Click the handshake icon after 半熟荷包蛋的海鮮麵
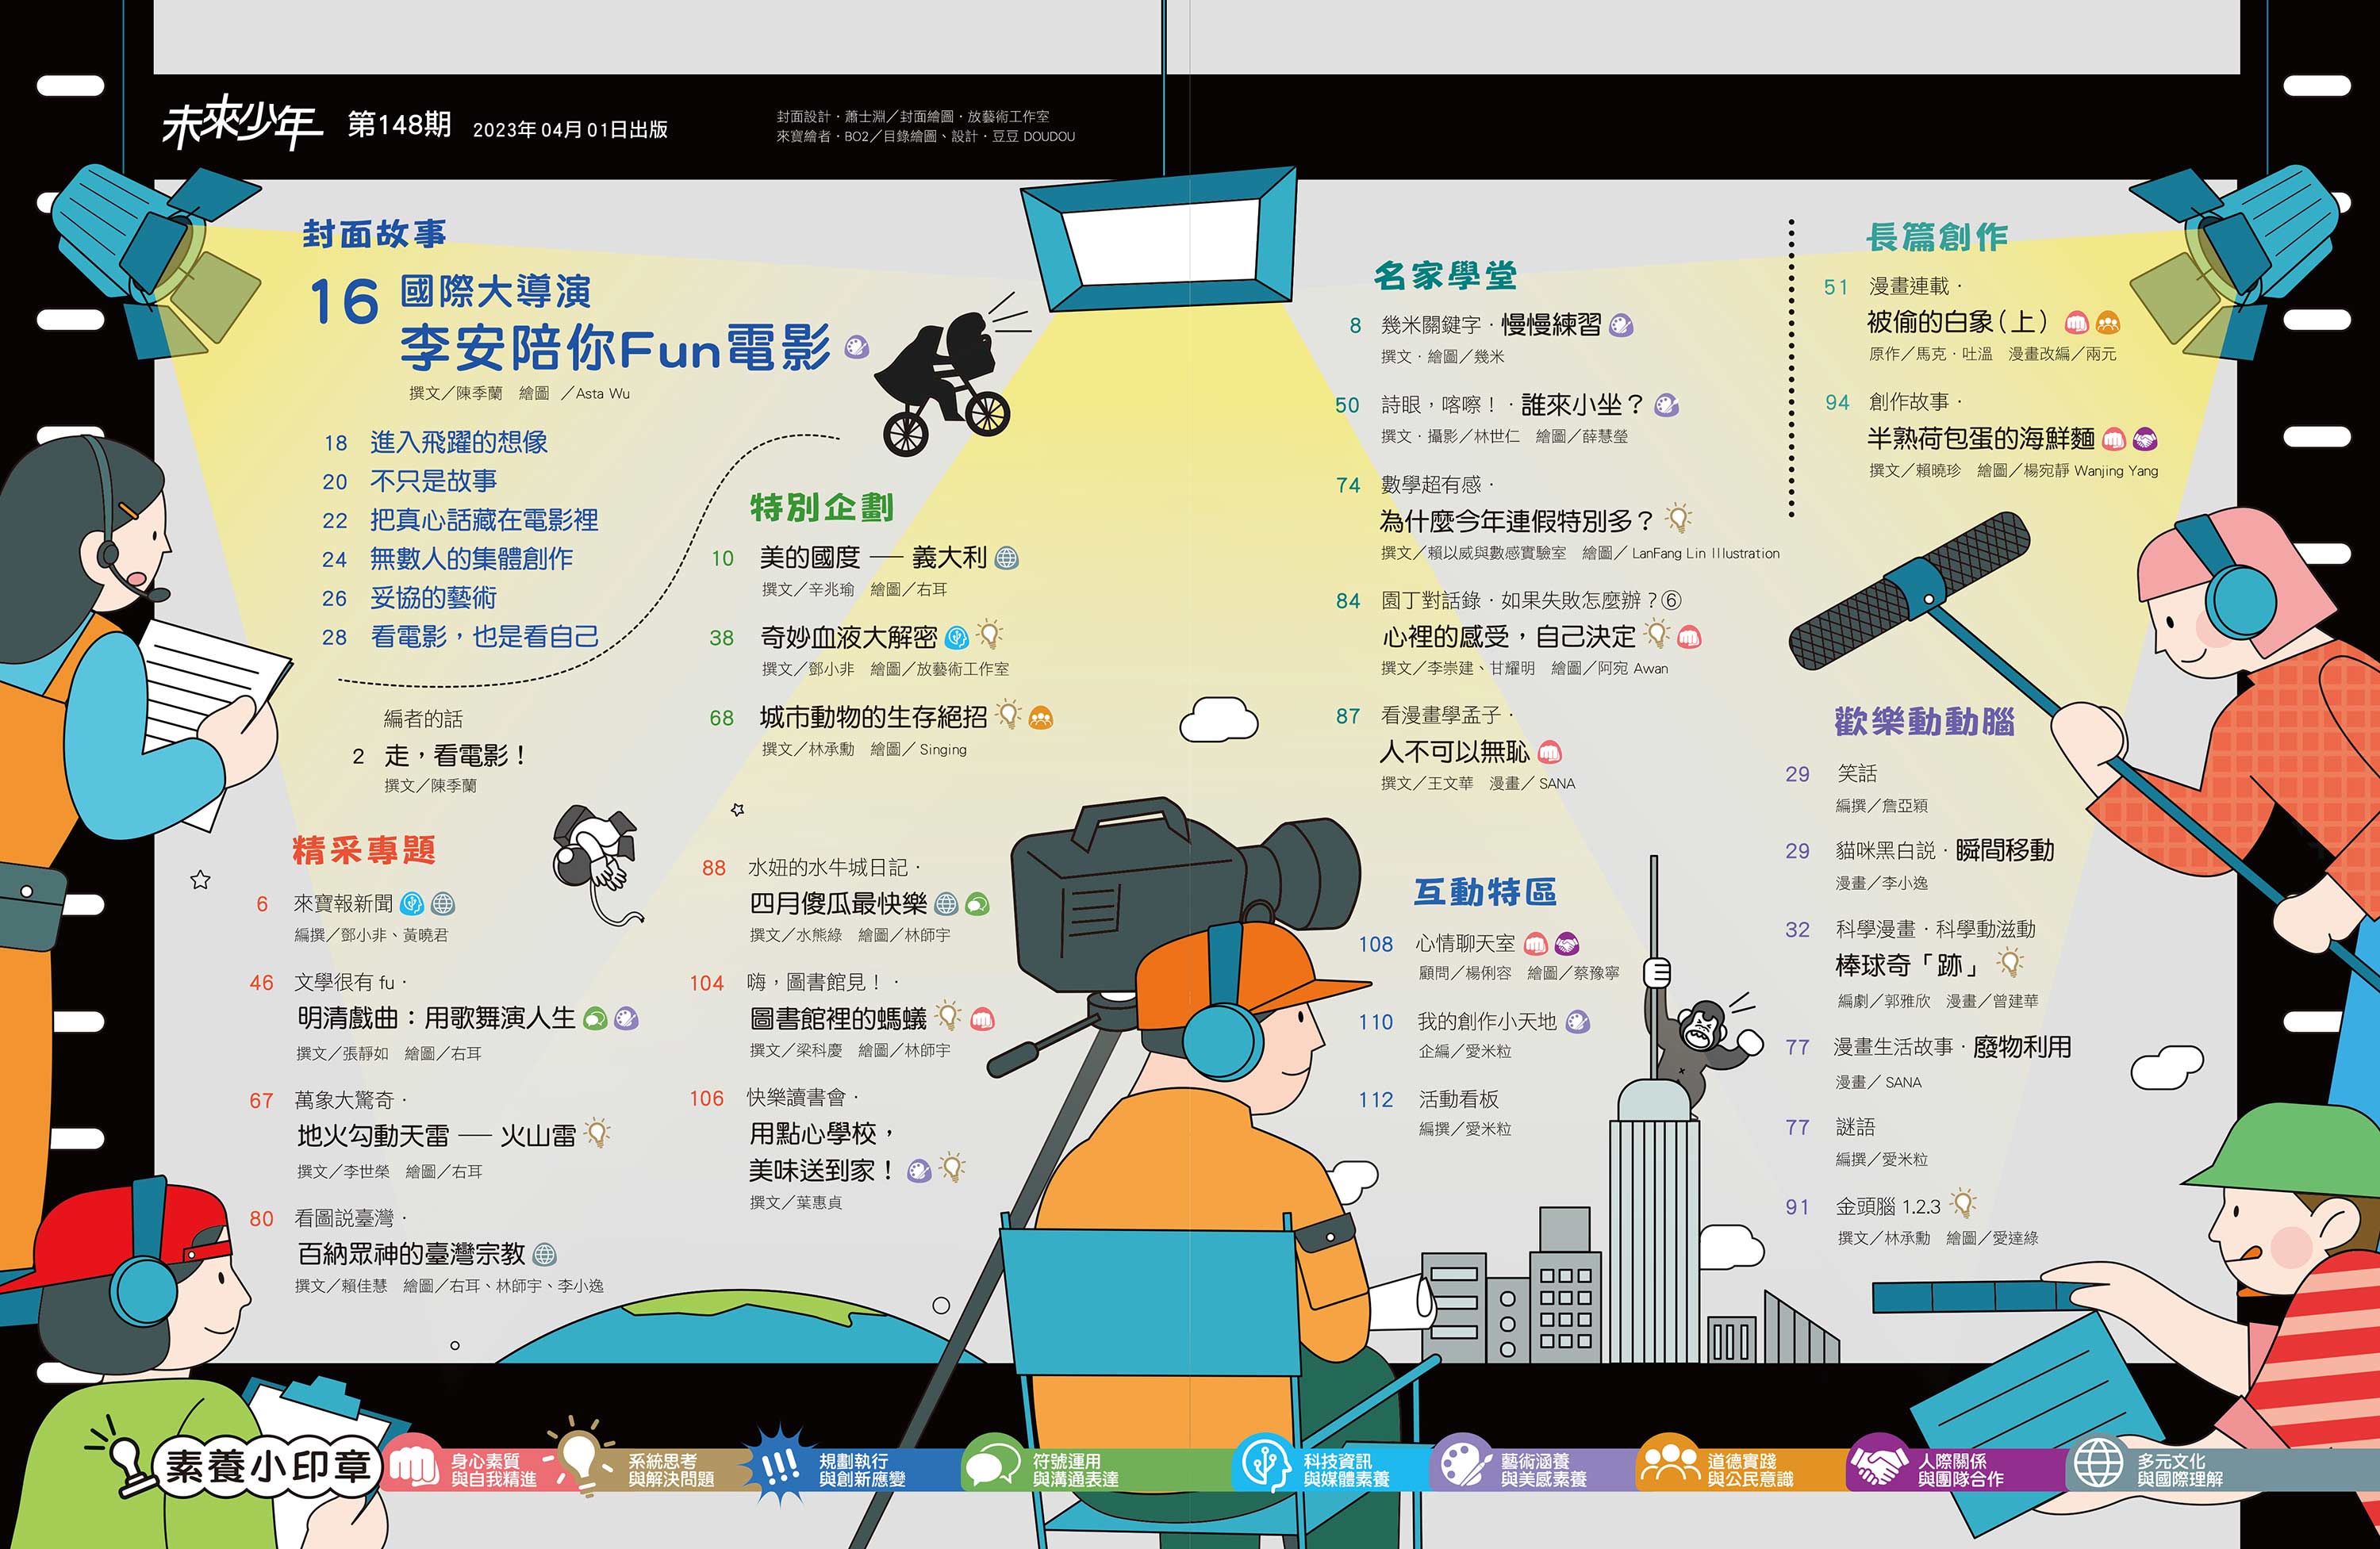The height and width of the screenshot is (1549, 2380). [x=2145, y=439]
